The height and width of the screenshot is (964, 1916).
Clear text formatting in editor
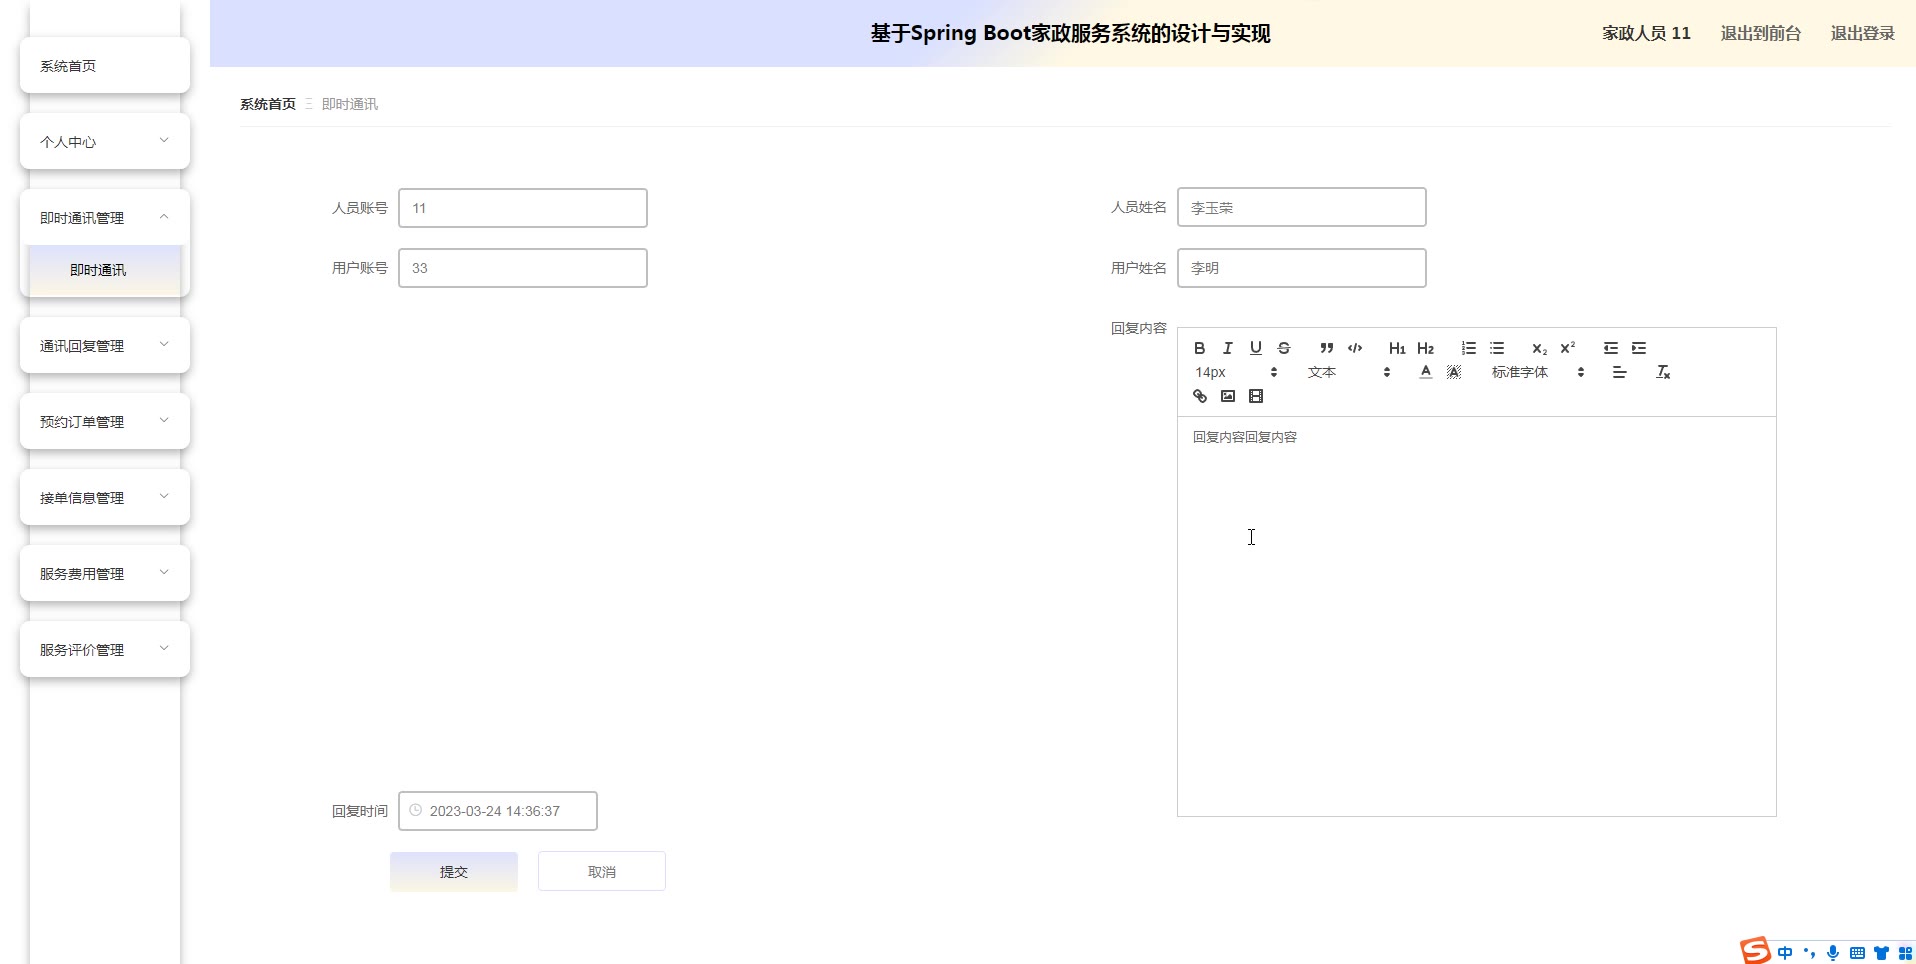point(1663,372)
